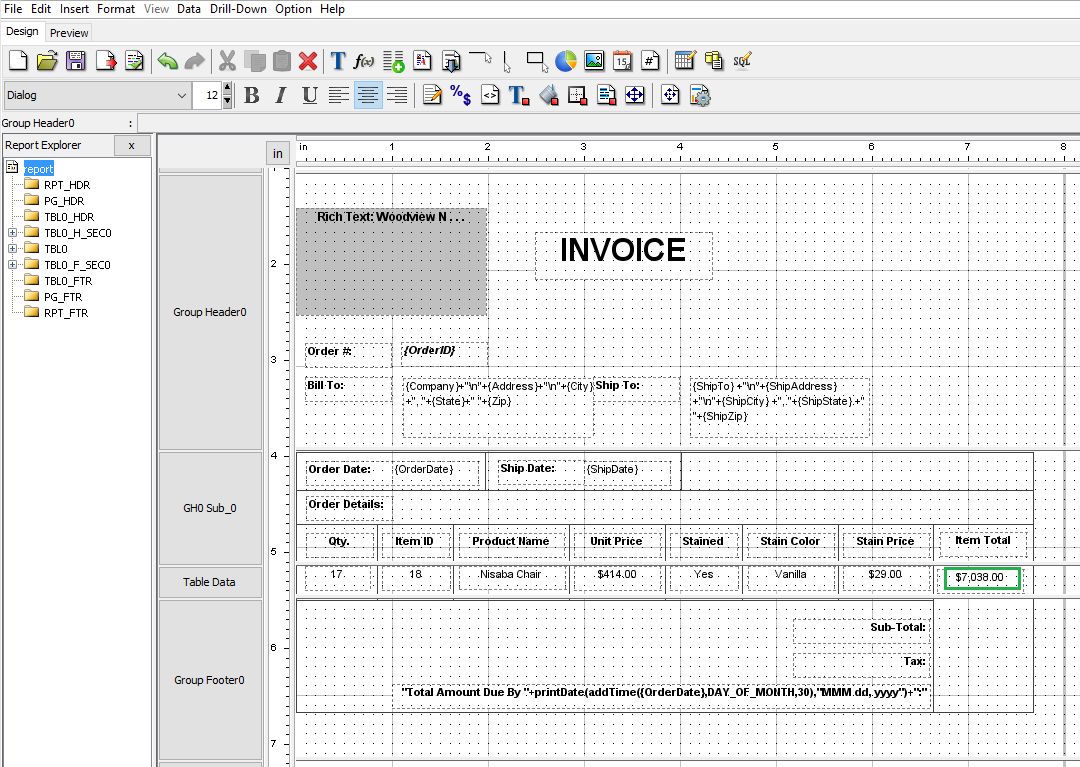Open the SQL query editor icon
Screen dimensions: 1080x767
pos(742,61)
